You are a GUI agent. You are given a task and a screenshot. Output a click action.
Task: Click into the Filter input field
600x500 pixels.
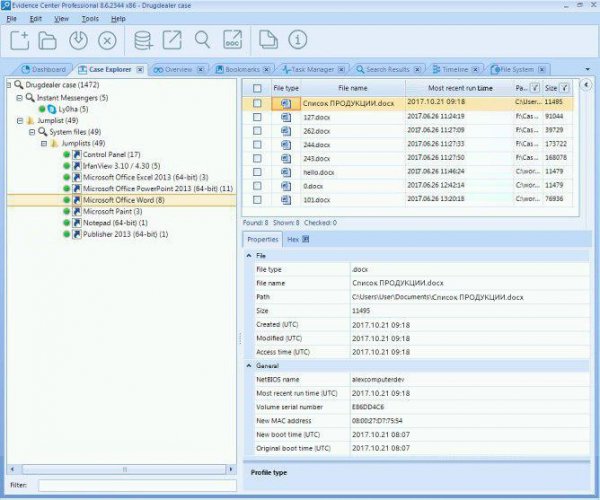135,485
